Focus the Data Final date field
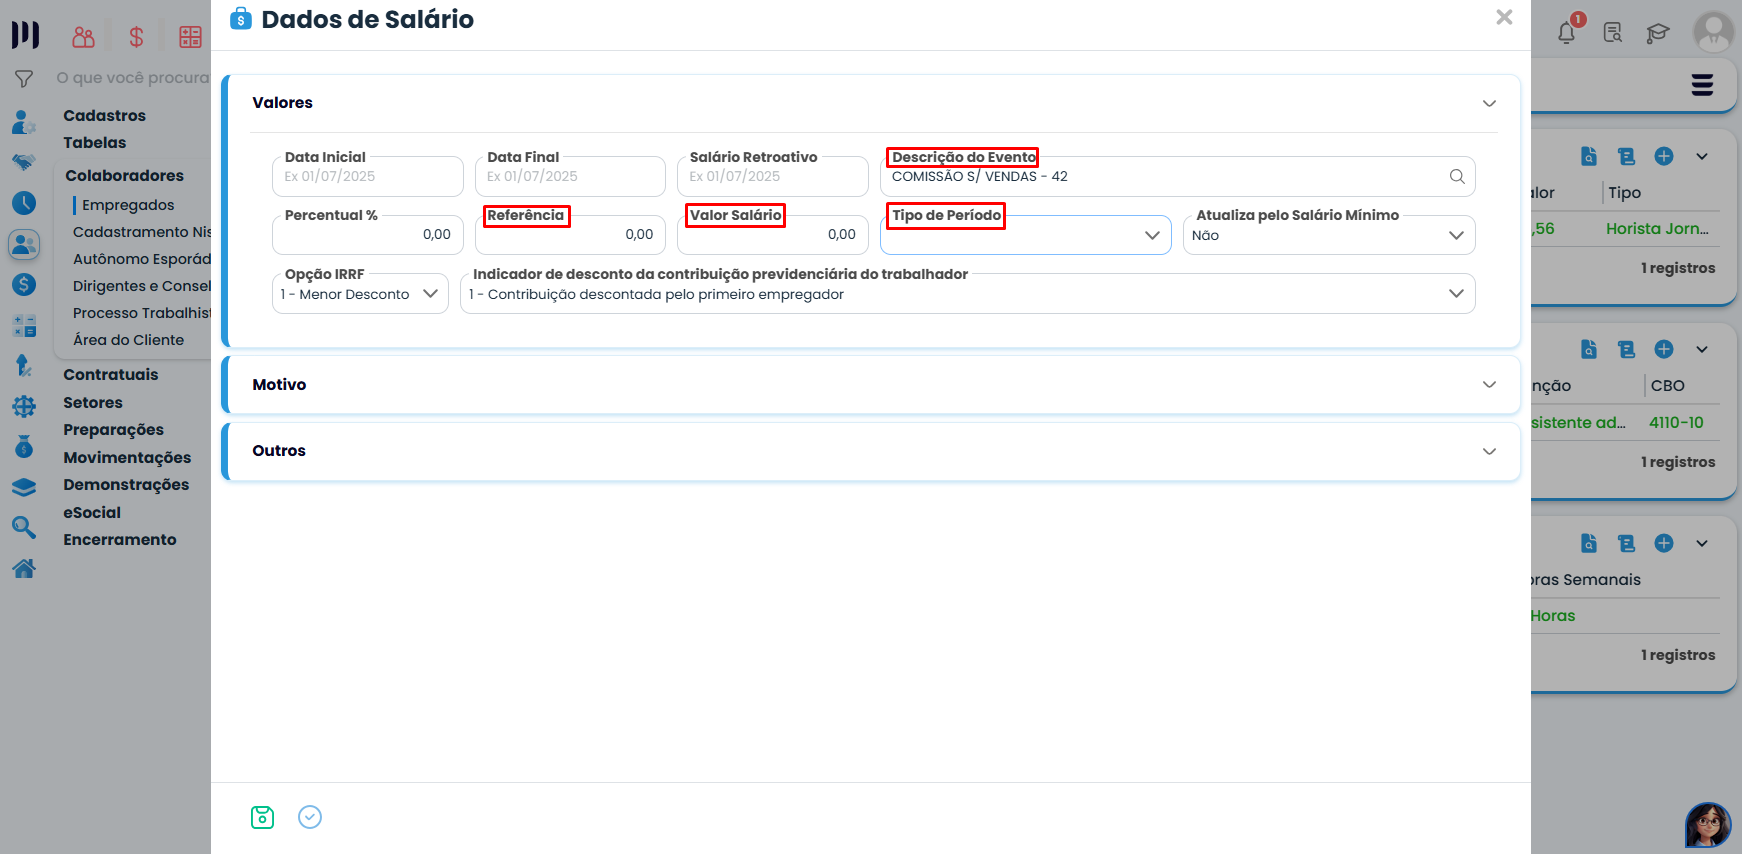The width and height of the screenshot is (1742, 854). [570, 177]
